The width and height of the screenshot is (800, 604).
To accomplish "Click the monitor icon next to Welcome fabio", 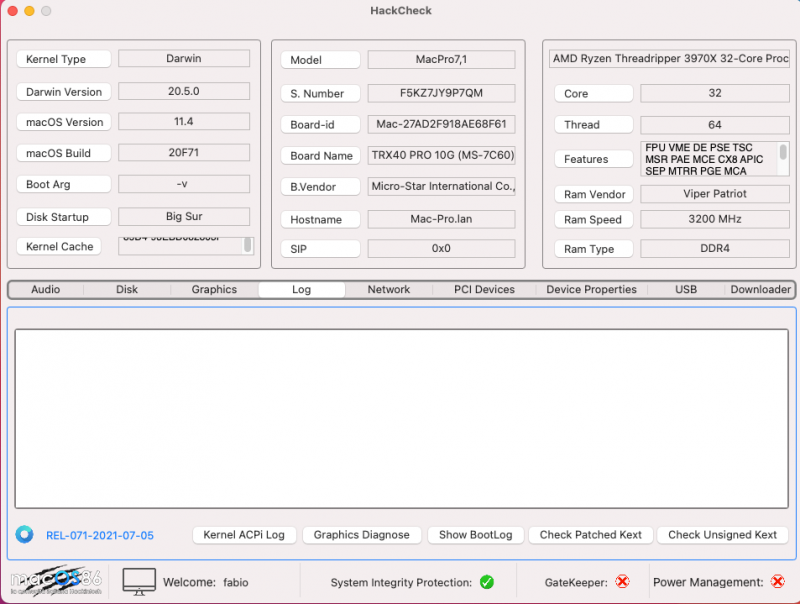I will coord(138,580).
